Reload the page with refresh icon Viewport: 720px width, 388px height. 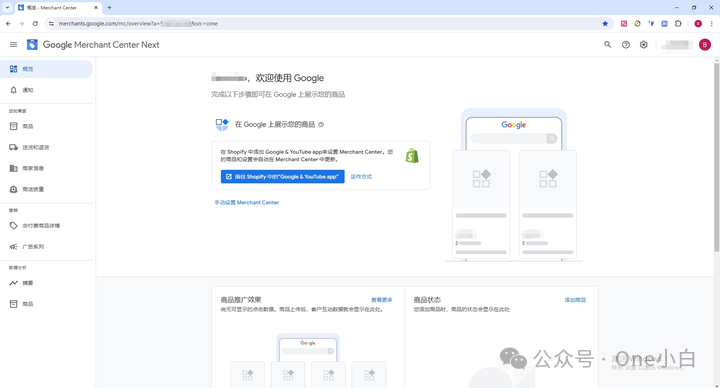tap(35, 23)
